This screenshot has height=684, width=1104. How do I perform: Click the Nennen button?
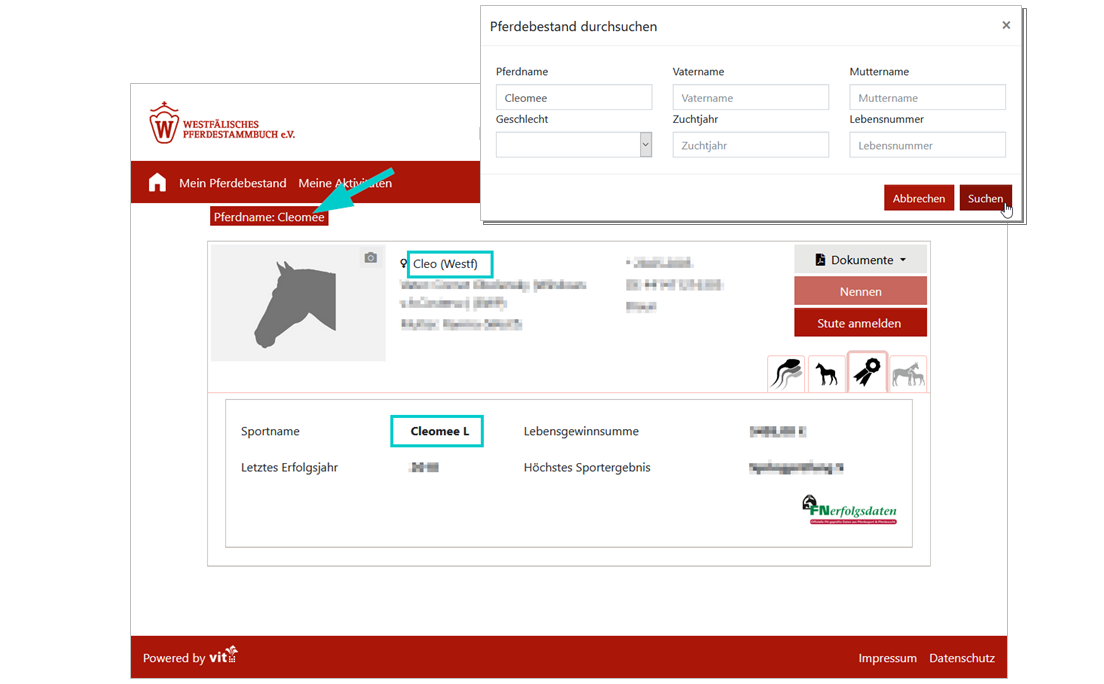[x=860, y=291]
